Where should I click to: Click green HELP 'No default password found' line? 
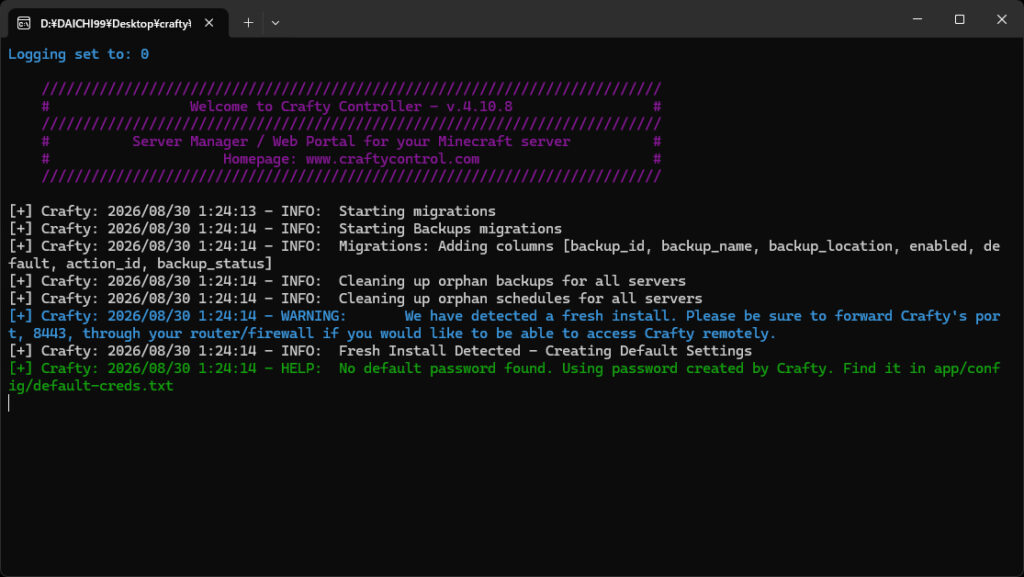pos(504,368)
